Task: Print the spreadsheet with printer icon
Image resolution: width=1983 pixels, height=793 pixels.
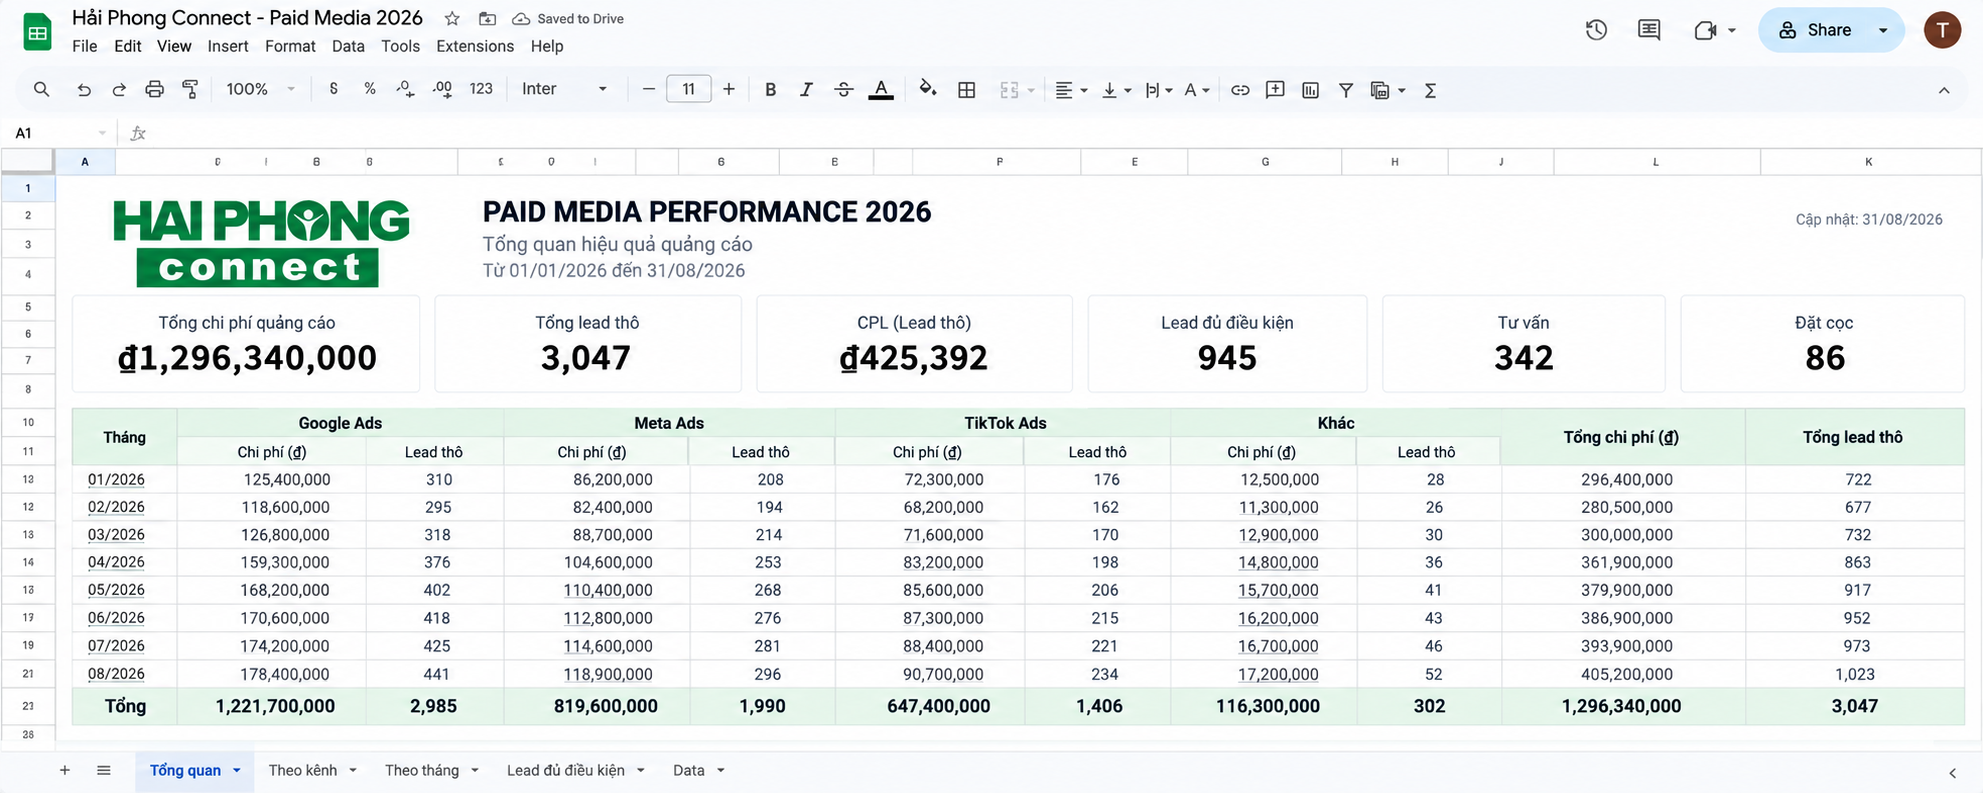Action: click(x=154, y=89)
